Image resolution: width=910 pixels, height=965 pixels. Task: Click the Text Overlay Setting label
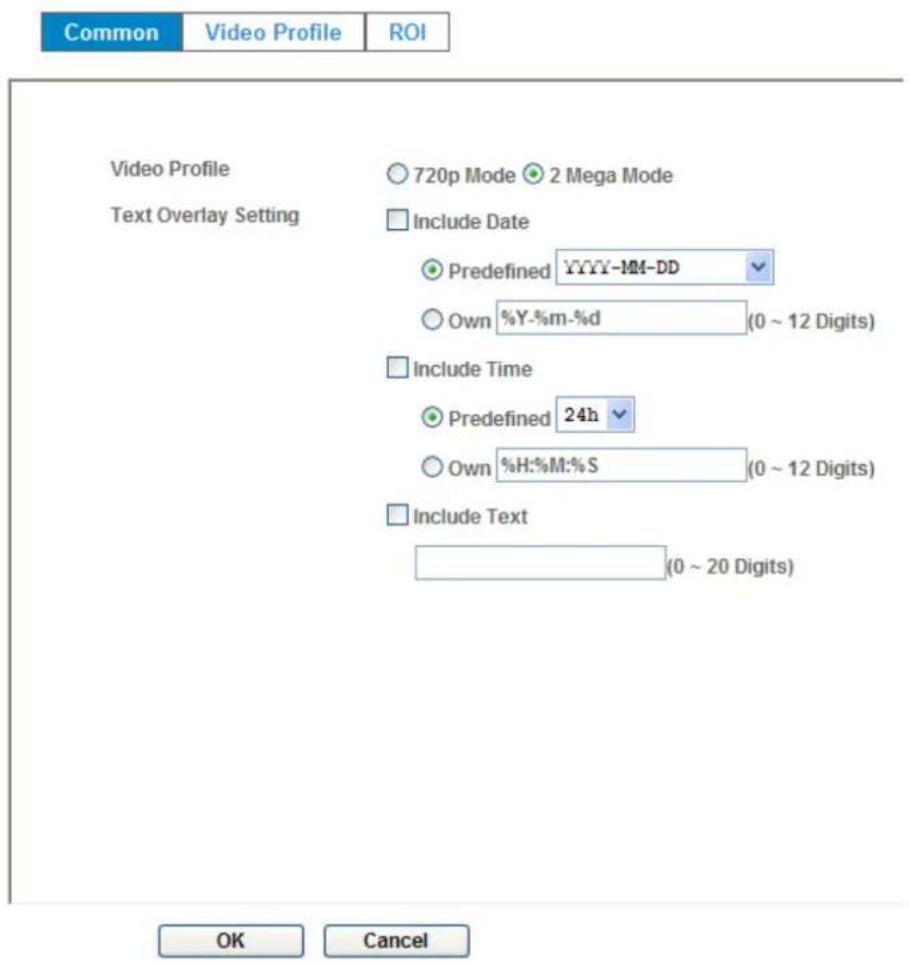[x=205, y=215]
